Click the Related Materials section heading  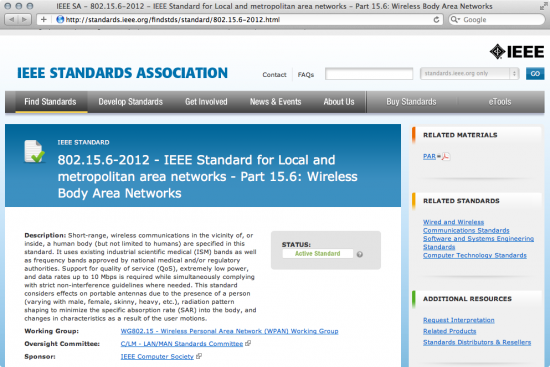(460, 135)
